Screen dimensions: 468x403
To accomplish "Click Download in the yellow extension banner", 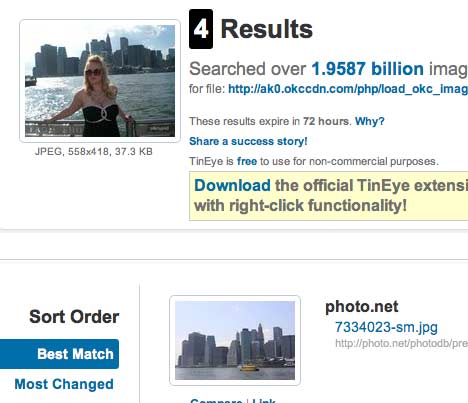I will click(232, 185).
